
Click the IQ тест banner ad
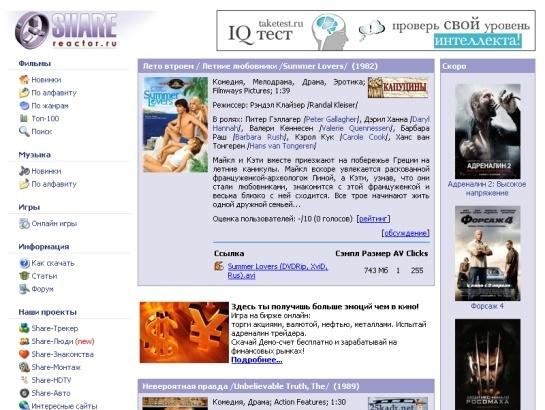[376, 31]
